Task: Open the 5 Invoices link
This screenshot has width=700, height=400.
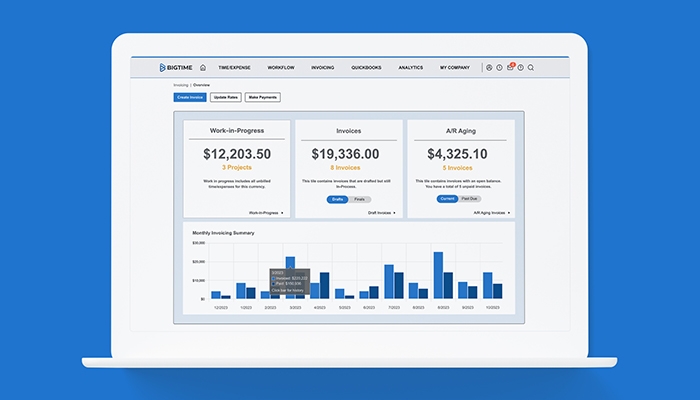Action: point(458,168)
